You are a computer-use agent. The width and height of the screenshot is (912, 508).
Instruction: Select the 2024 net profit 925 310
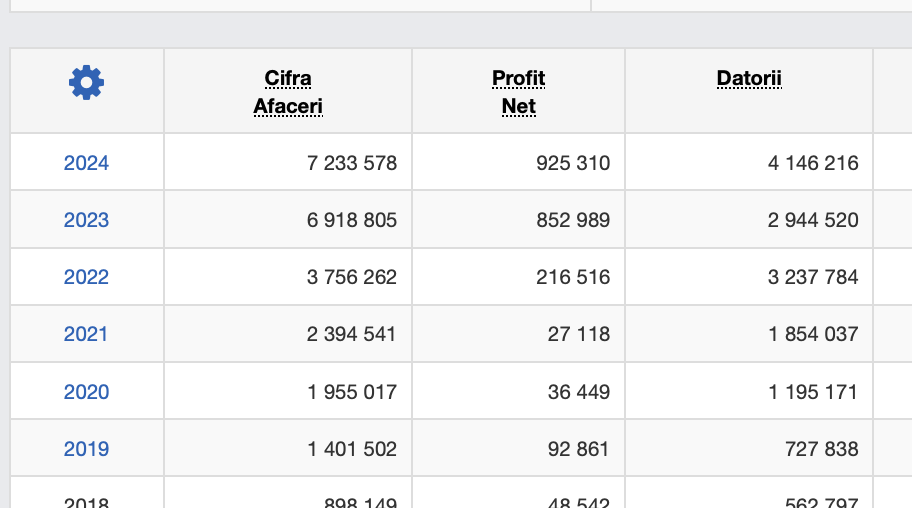pos(573,163)
